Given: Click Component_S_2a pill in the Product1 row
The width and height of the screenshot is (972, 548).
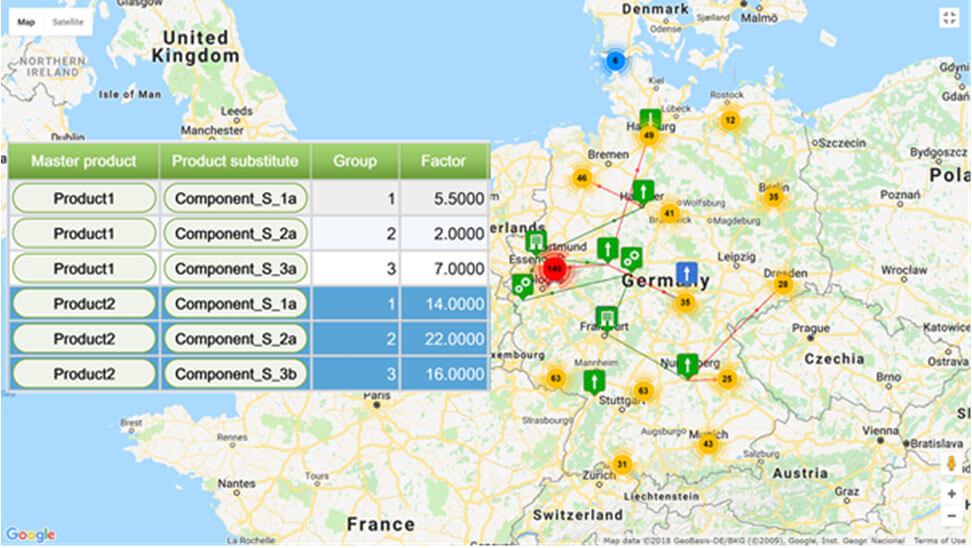Looking at the screenshot, I should [x=236, y=234].
